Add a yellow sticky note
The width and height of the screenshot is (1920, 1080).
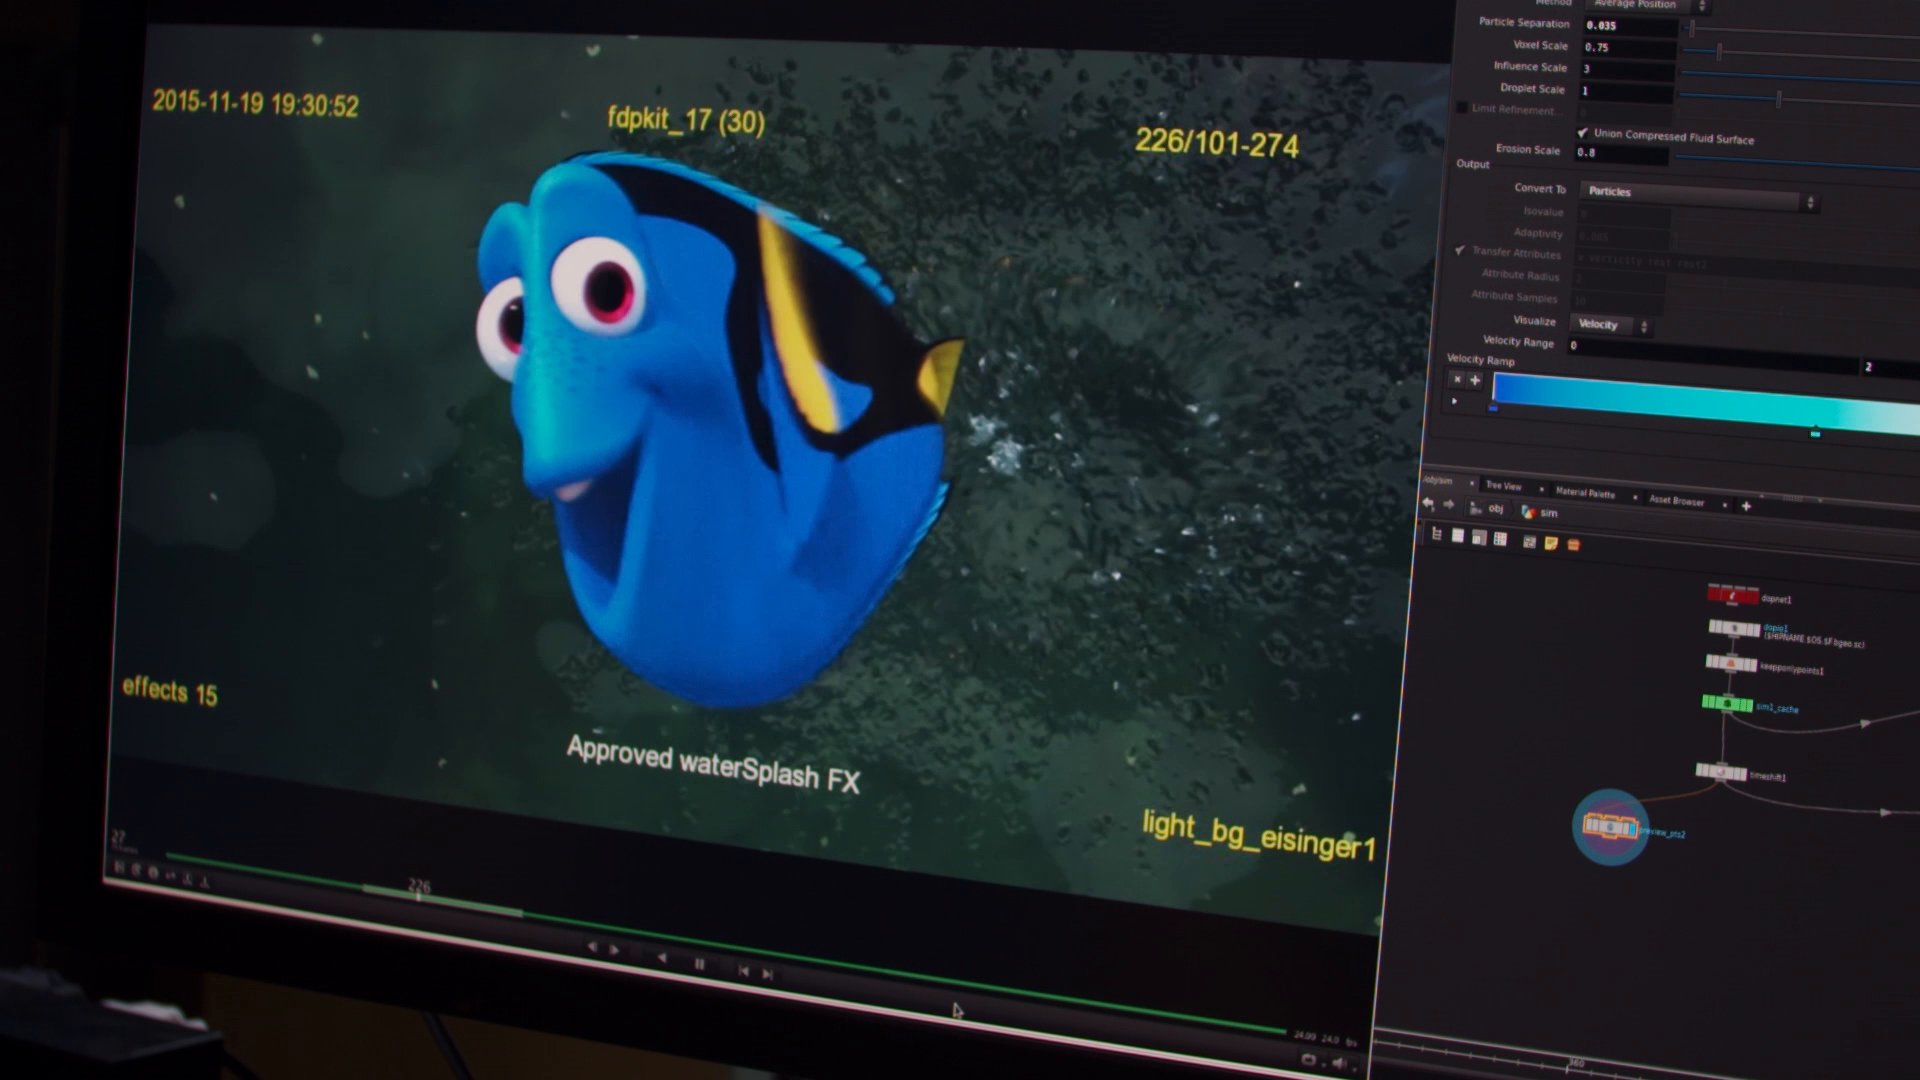[x=1551, y=543]
